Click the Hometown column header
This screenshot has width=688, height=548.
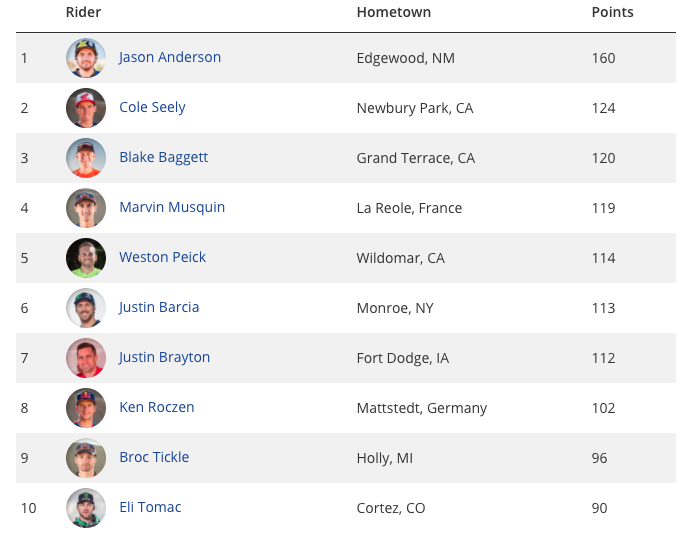(393, 13)
